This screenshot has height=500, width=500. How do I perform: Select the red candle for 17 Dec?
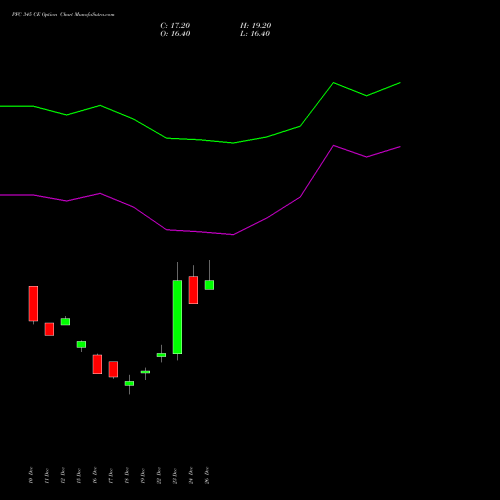click(113, 369)
